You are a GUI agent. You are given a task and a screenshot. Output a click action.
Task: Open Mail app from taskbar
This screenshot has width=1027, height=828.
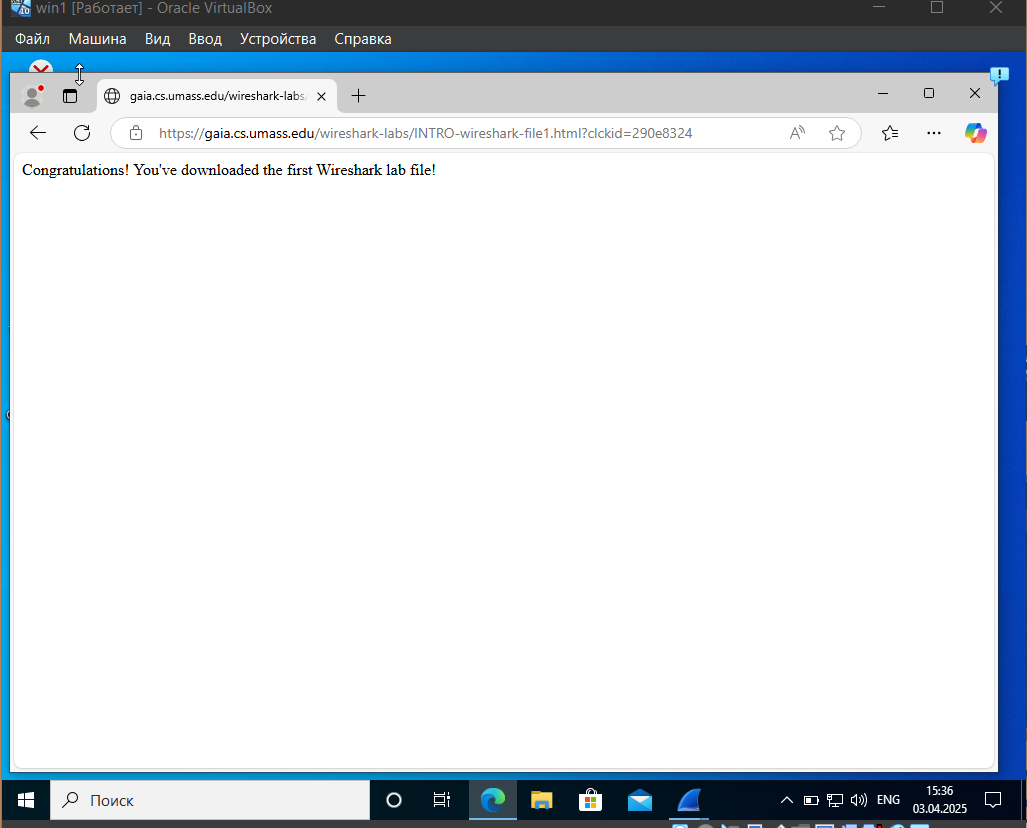[x=639, y=800]
